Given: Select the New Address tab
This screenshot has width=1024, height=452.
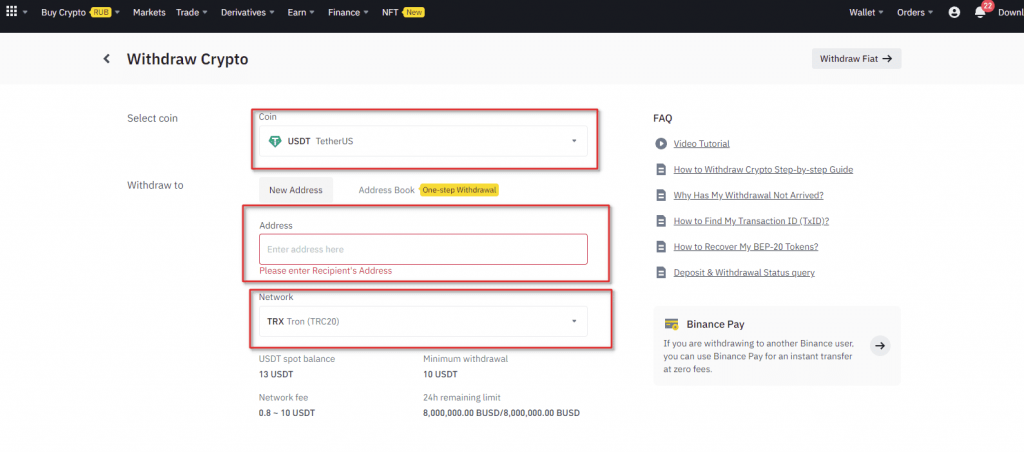Looking at the screenshot, I should (x=296, y=189).
